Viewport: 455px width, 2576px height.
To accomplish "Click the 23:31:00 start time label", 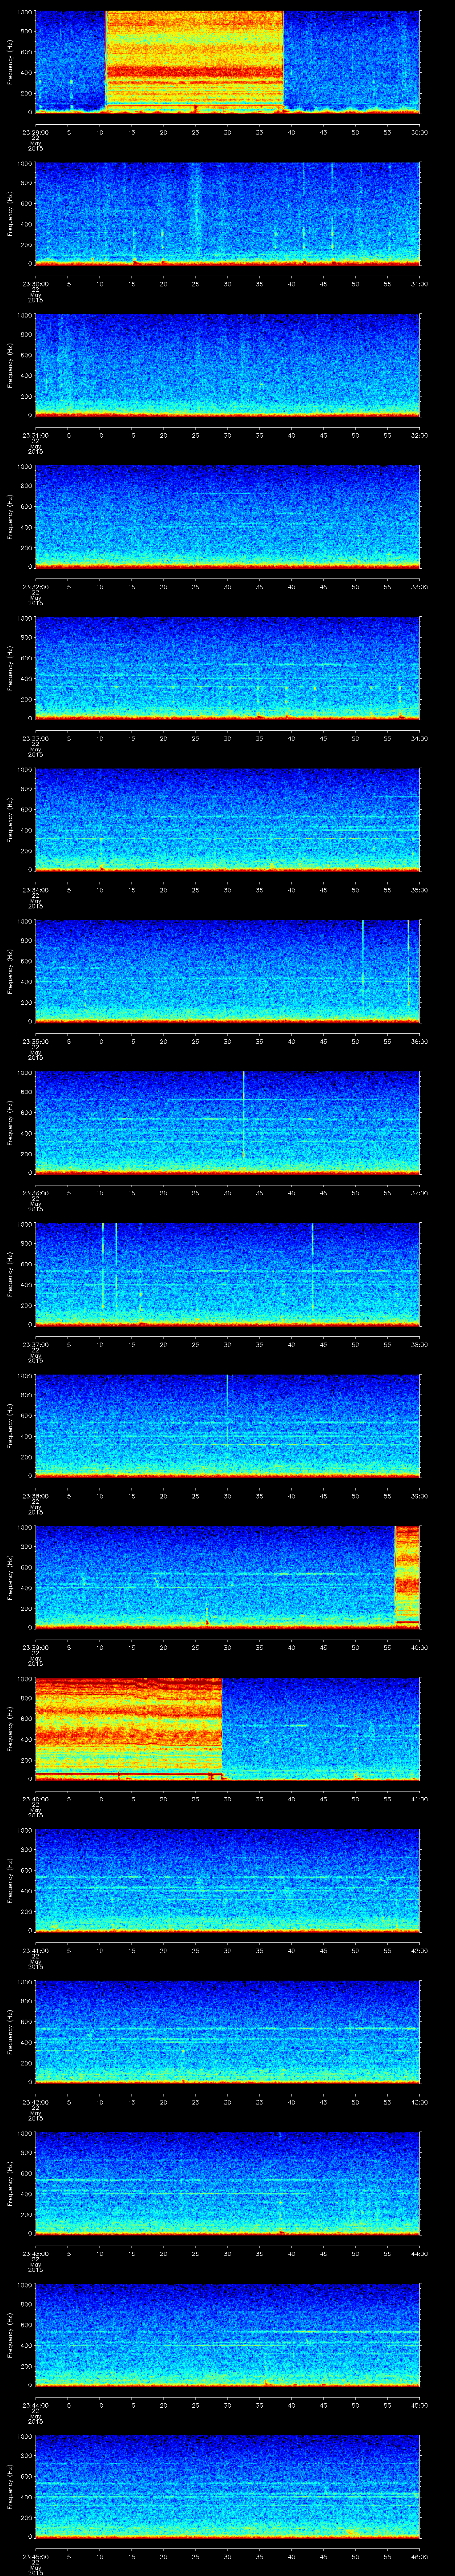I will tap(35, 435).
